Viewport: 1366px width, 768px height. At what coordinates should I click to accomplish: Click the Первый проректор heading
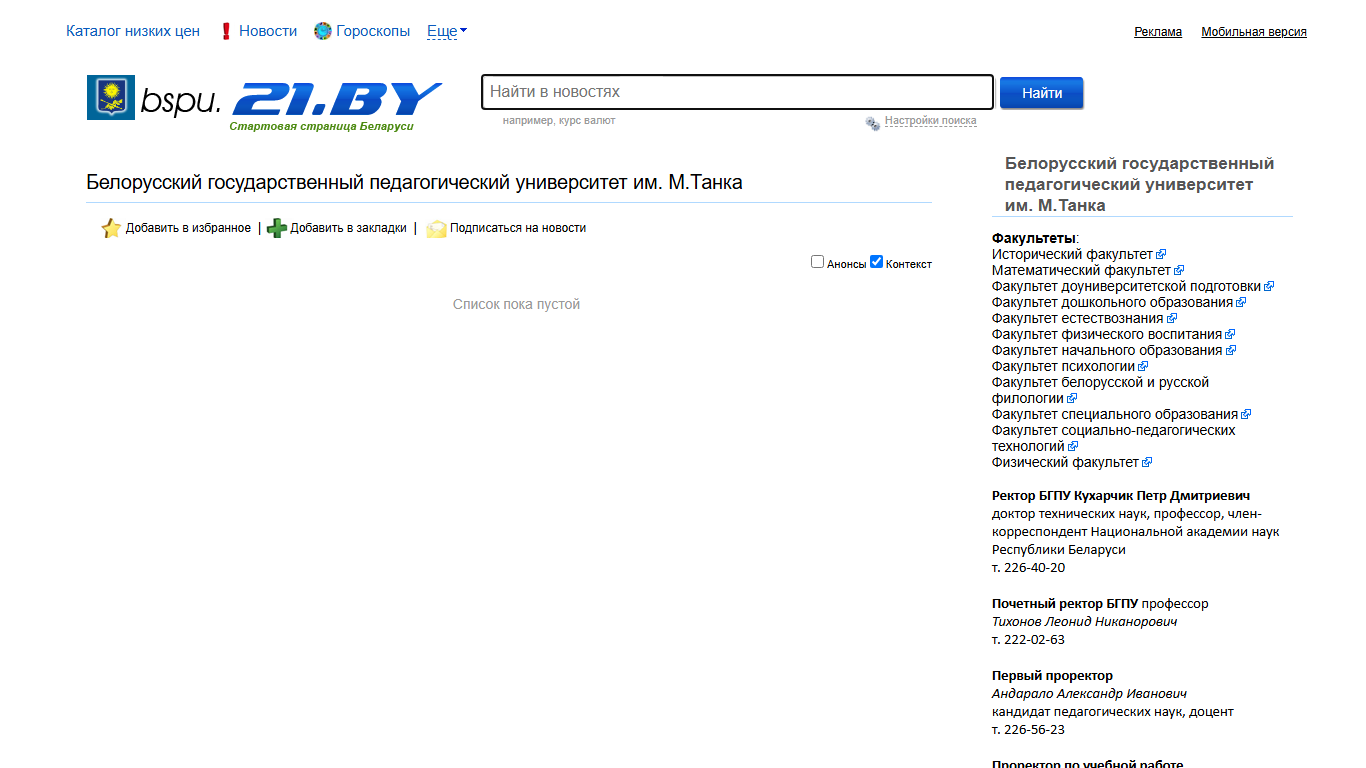point(1052,676)
